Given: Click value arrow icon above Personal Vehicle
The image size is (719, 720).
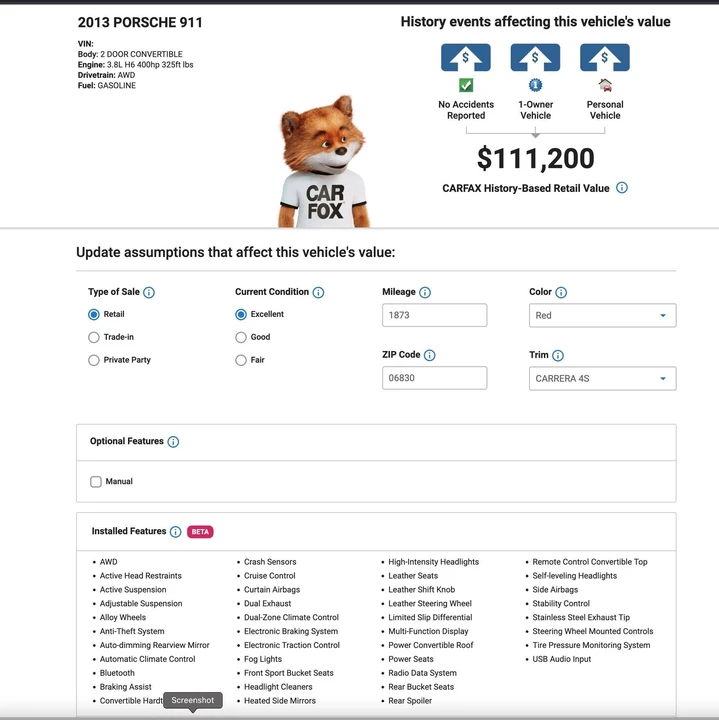Looking at the screenshot, I should point(605,57).
